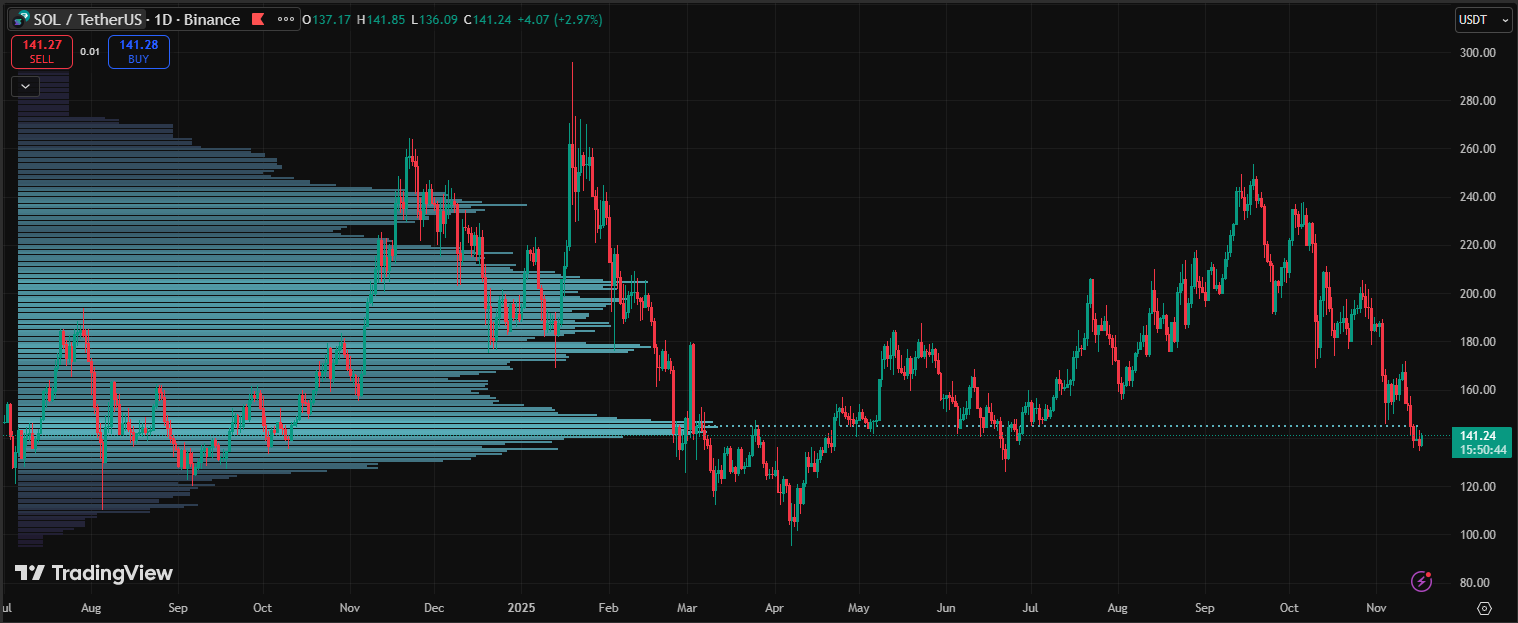This screenshot has width=1518, height=623.
Task: Open the three-dots More menu in legend
Action: tap(286, 19)
